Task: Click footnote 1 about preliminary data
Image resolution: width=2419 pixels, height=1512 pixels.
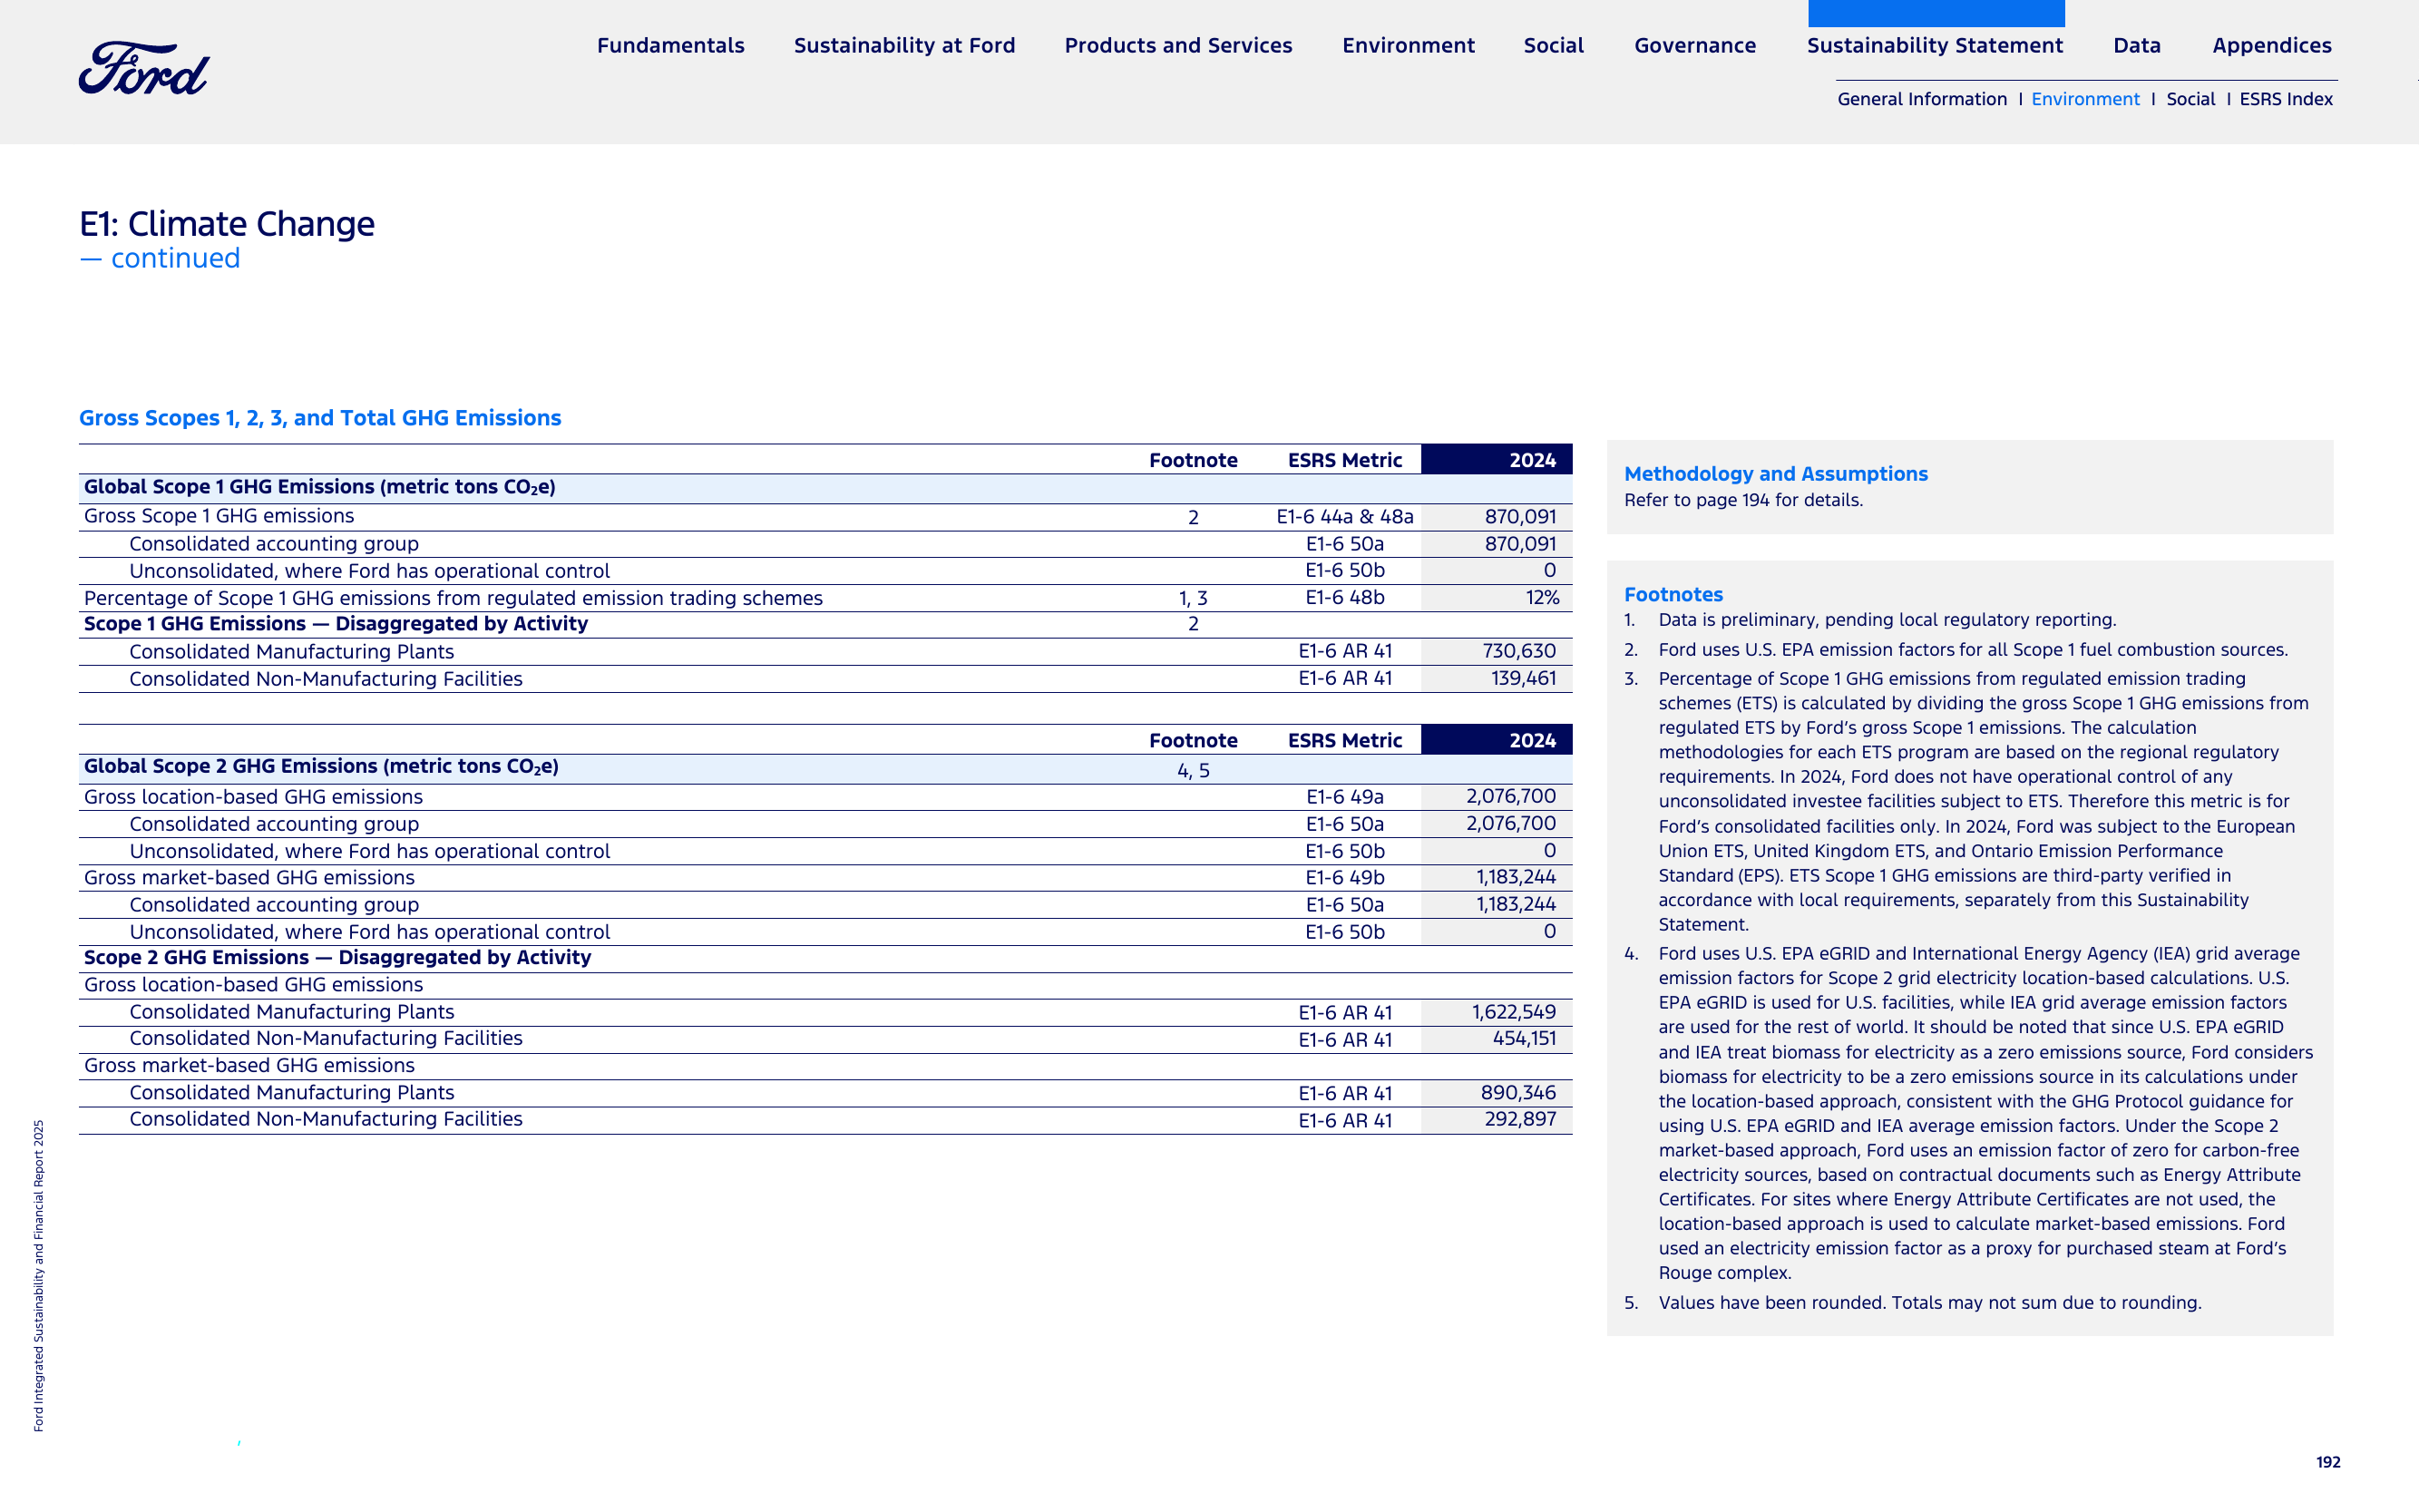Action: click(x=1870, y=620)
